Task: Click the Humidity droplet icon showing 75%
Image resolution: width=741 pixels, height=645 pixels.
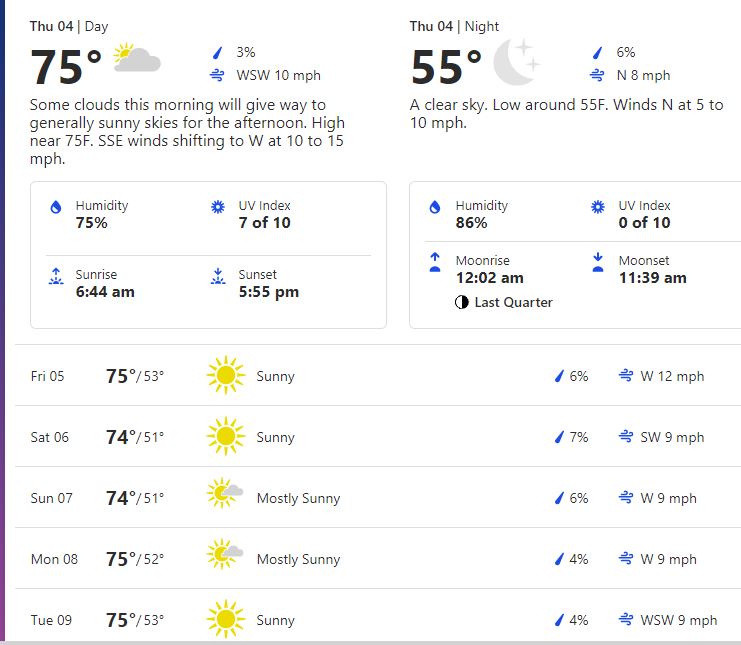Action: coord(56,207)
